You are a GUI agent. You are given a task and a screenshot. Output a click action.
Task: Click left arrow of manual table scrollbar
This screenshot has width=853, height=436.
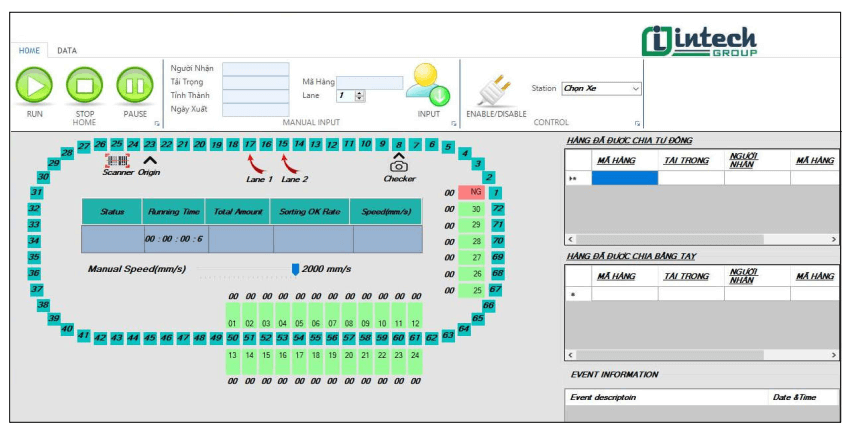570,355
